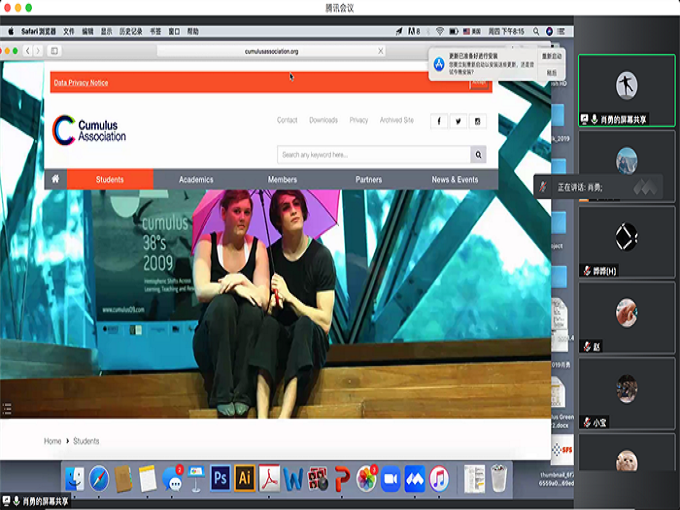Viewport: 680px width, 510px height.
Task: Click the Downloads link in header
Action: [323, 120]
